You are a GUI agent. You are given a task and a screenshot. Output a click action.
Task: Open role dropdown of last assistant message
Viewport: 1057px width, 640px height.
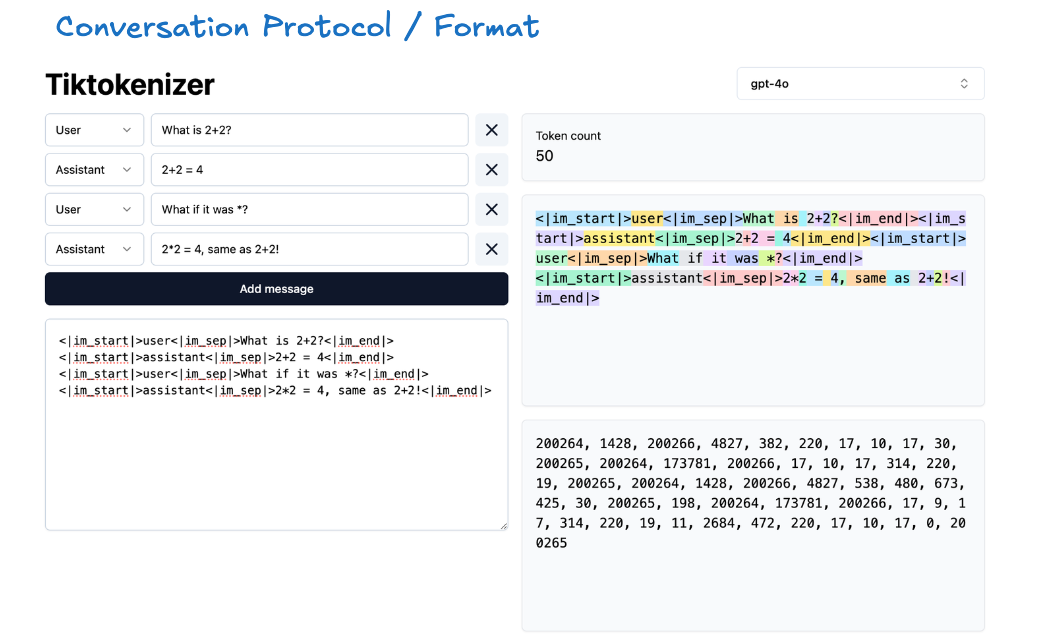94,249
